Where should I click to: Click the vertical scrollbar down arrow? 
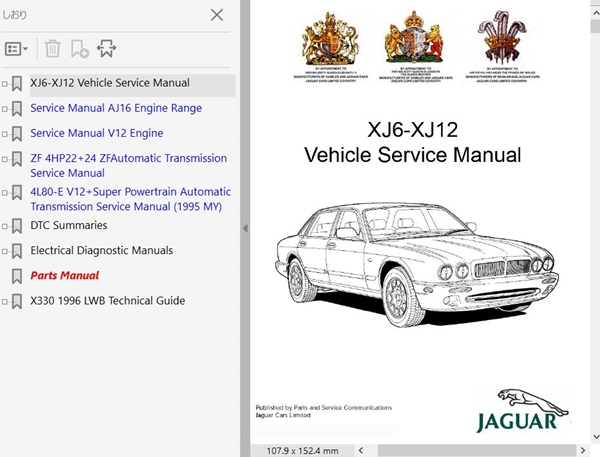pyautogui.click(x=595, y=436)
